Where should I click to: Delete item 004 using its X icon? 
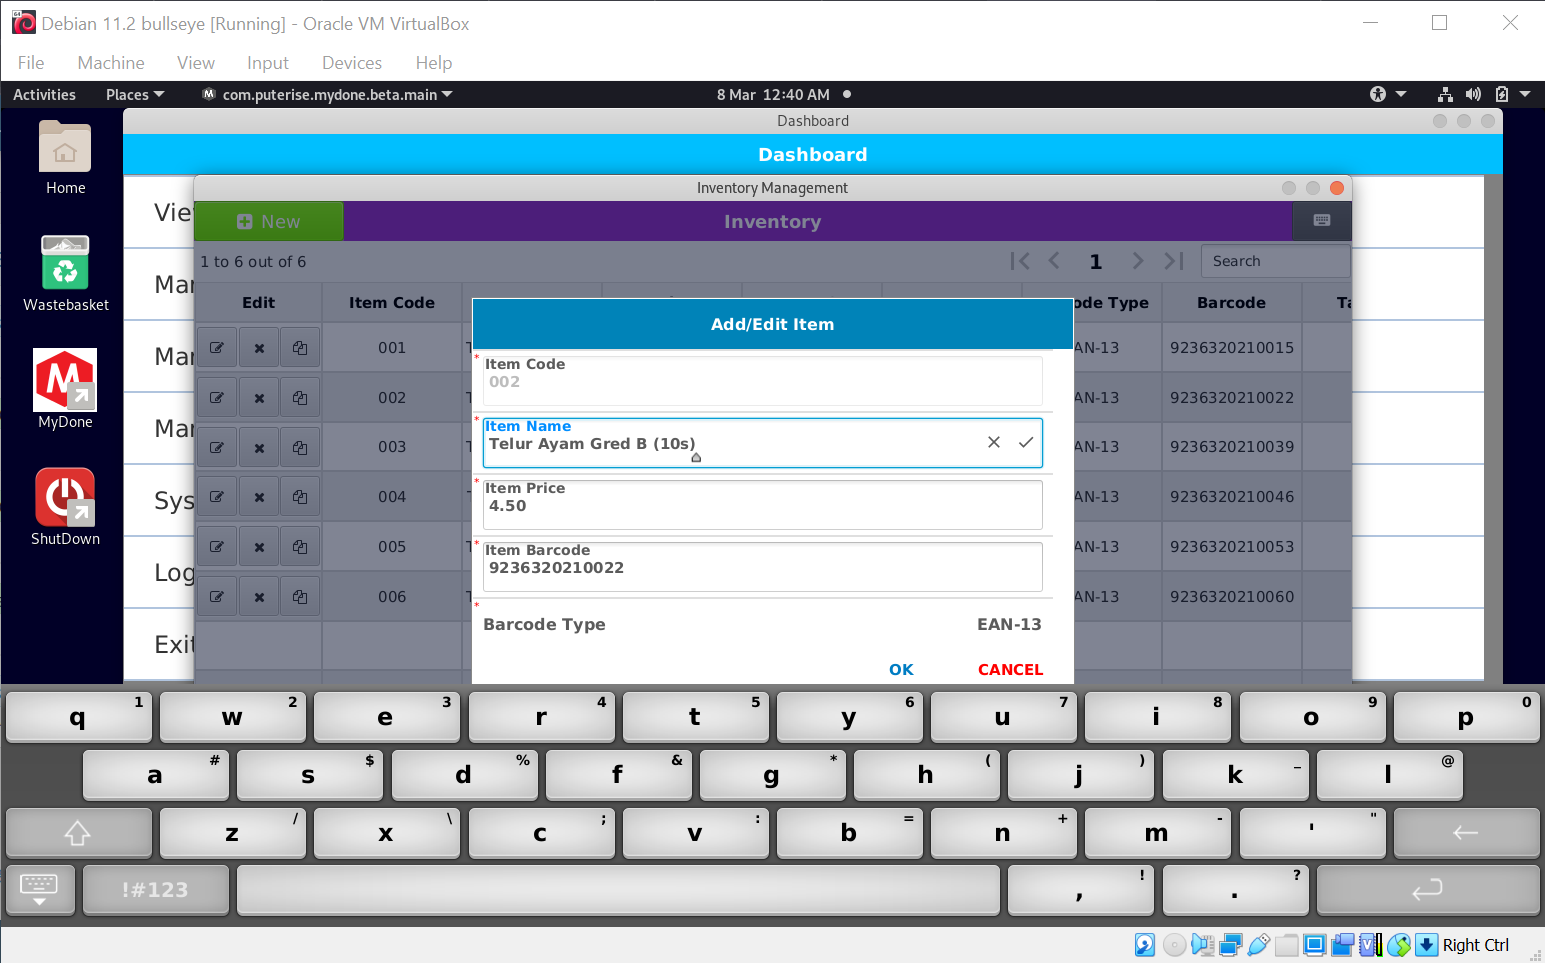click(x=259, y=497)
